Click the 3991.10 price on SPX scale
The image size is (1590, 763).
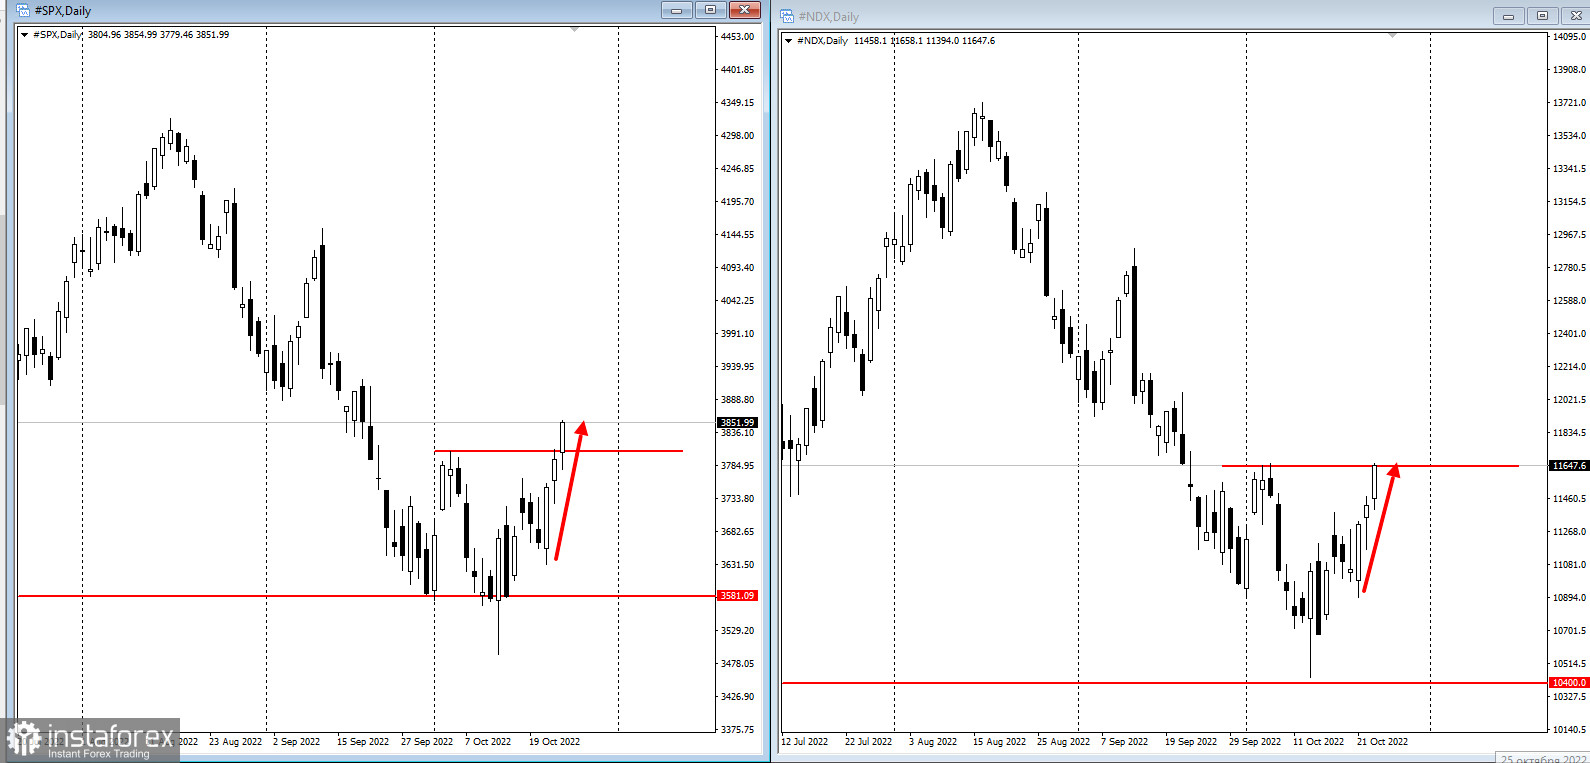pos(737,334)
